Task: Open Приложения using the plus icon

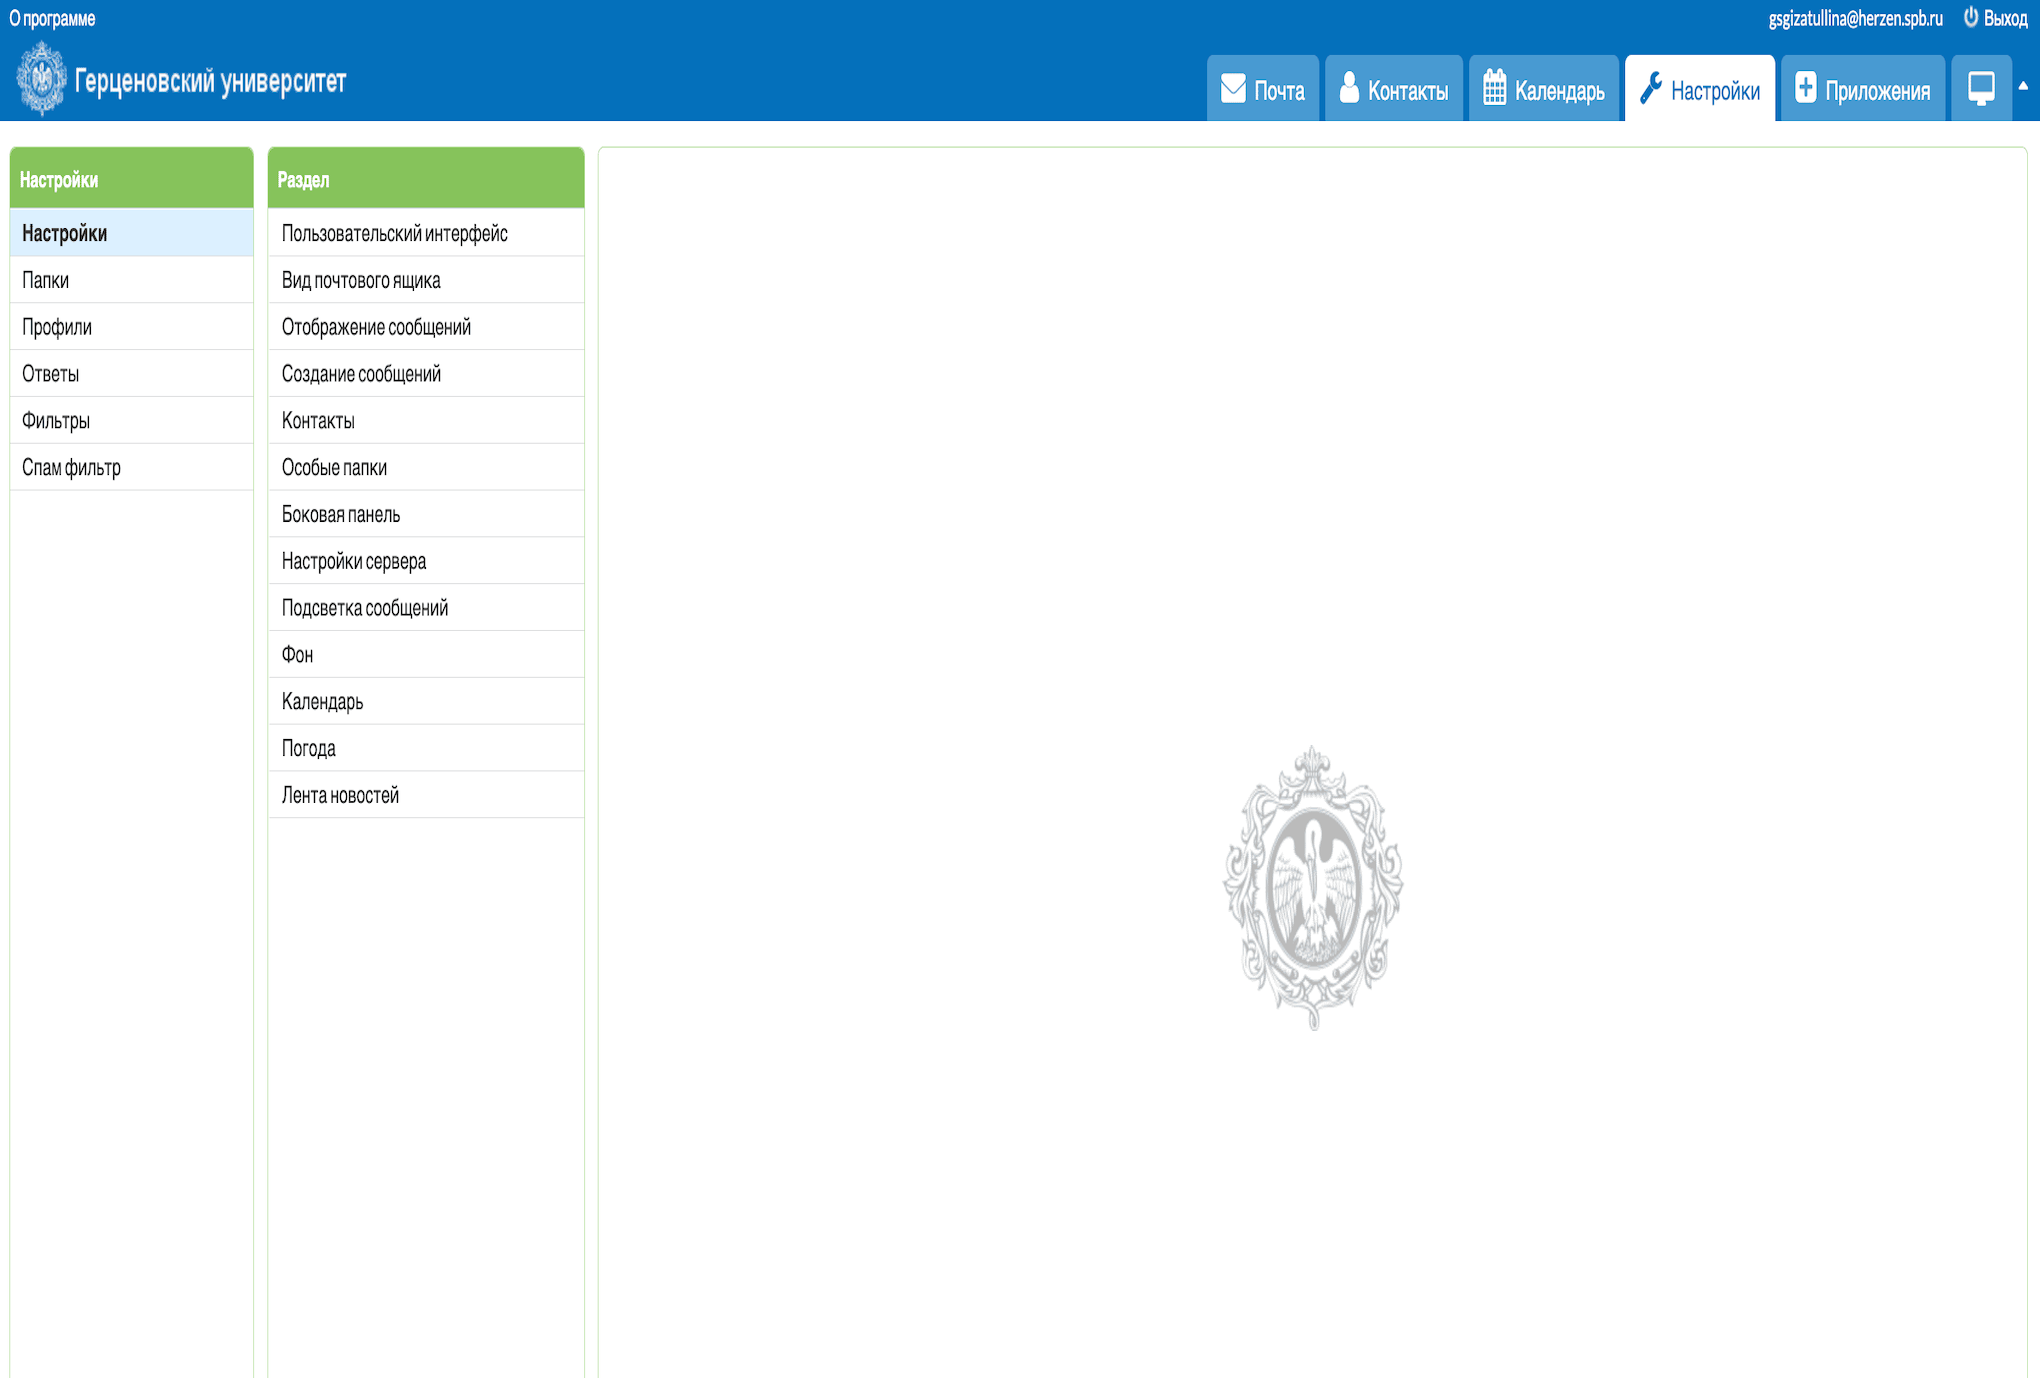Action: pyautogui.click(x=1805, y=89)
